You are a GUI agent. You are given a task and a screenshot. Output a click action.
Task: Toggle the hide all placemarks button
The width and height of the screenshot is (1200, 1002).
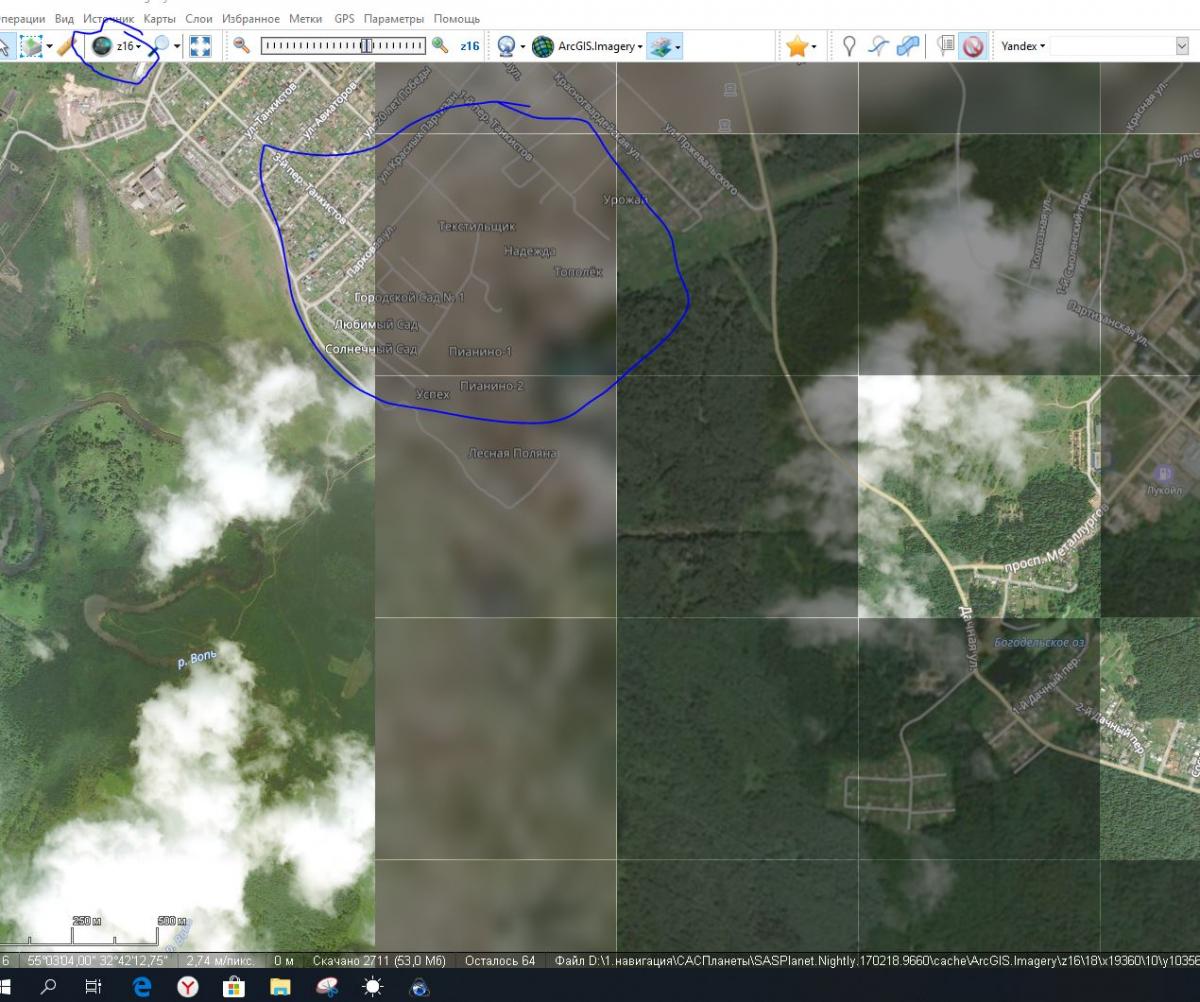[x=973, y=46]
